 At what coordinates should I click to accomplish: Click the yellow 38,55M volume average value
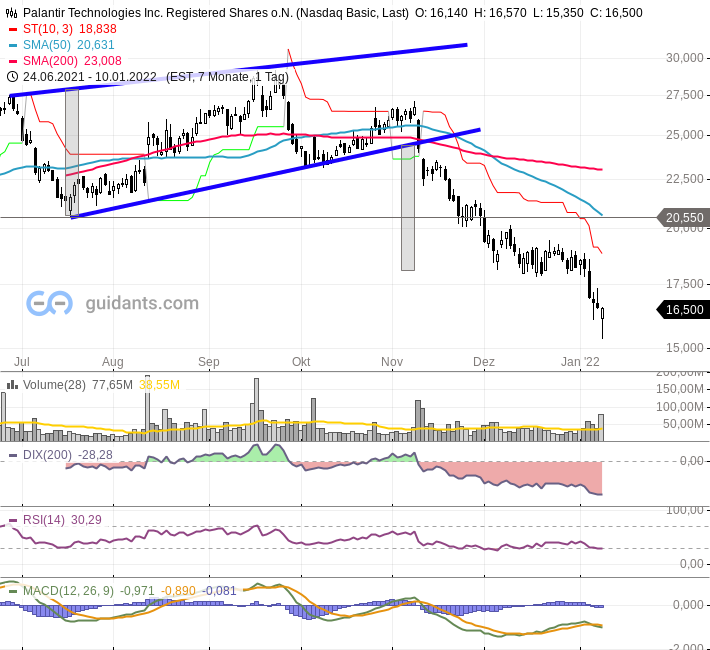[x=159, y=385]
